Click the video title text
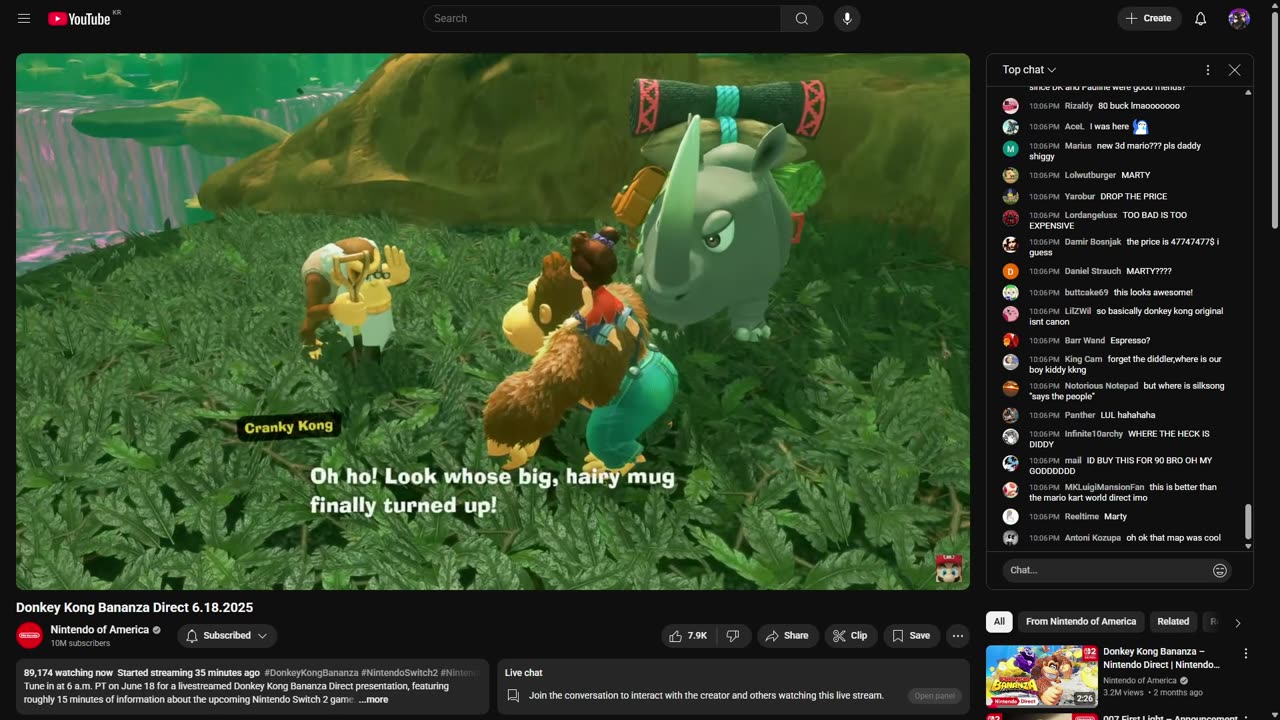This screenshot has height=720, width=1280. point(134,608)
